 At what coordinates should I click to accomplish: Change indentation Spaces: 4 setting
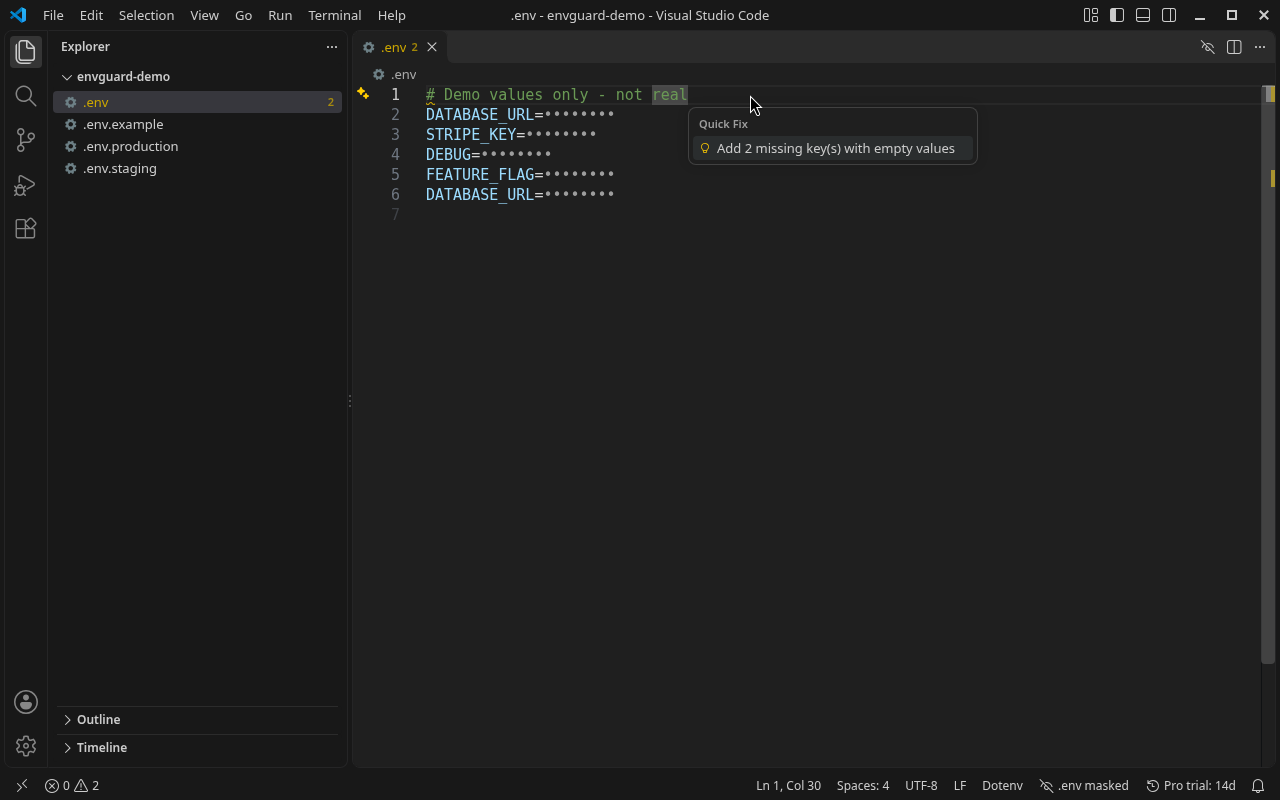pos(862,786)
